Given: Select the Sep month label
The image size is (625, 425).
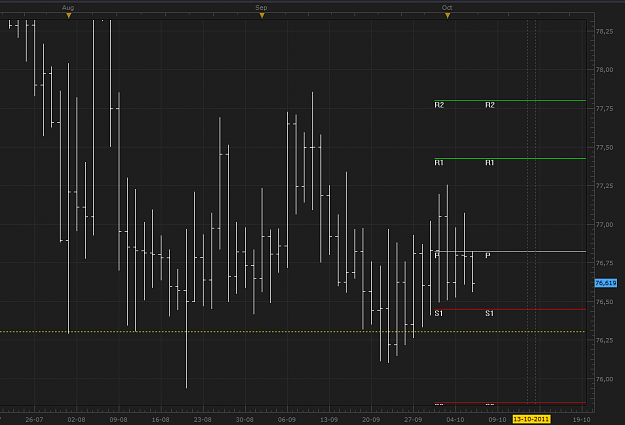Looking at the screenshot, I should tap(261, 8).
